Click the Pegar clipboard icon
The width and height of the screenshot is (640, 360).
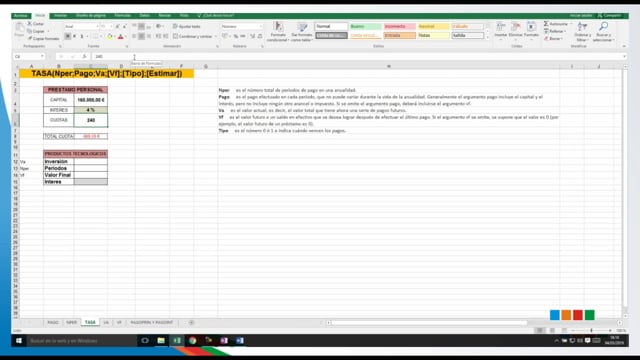click(19, 29)
